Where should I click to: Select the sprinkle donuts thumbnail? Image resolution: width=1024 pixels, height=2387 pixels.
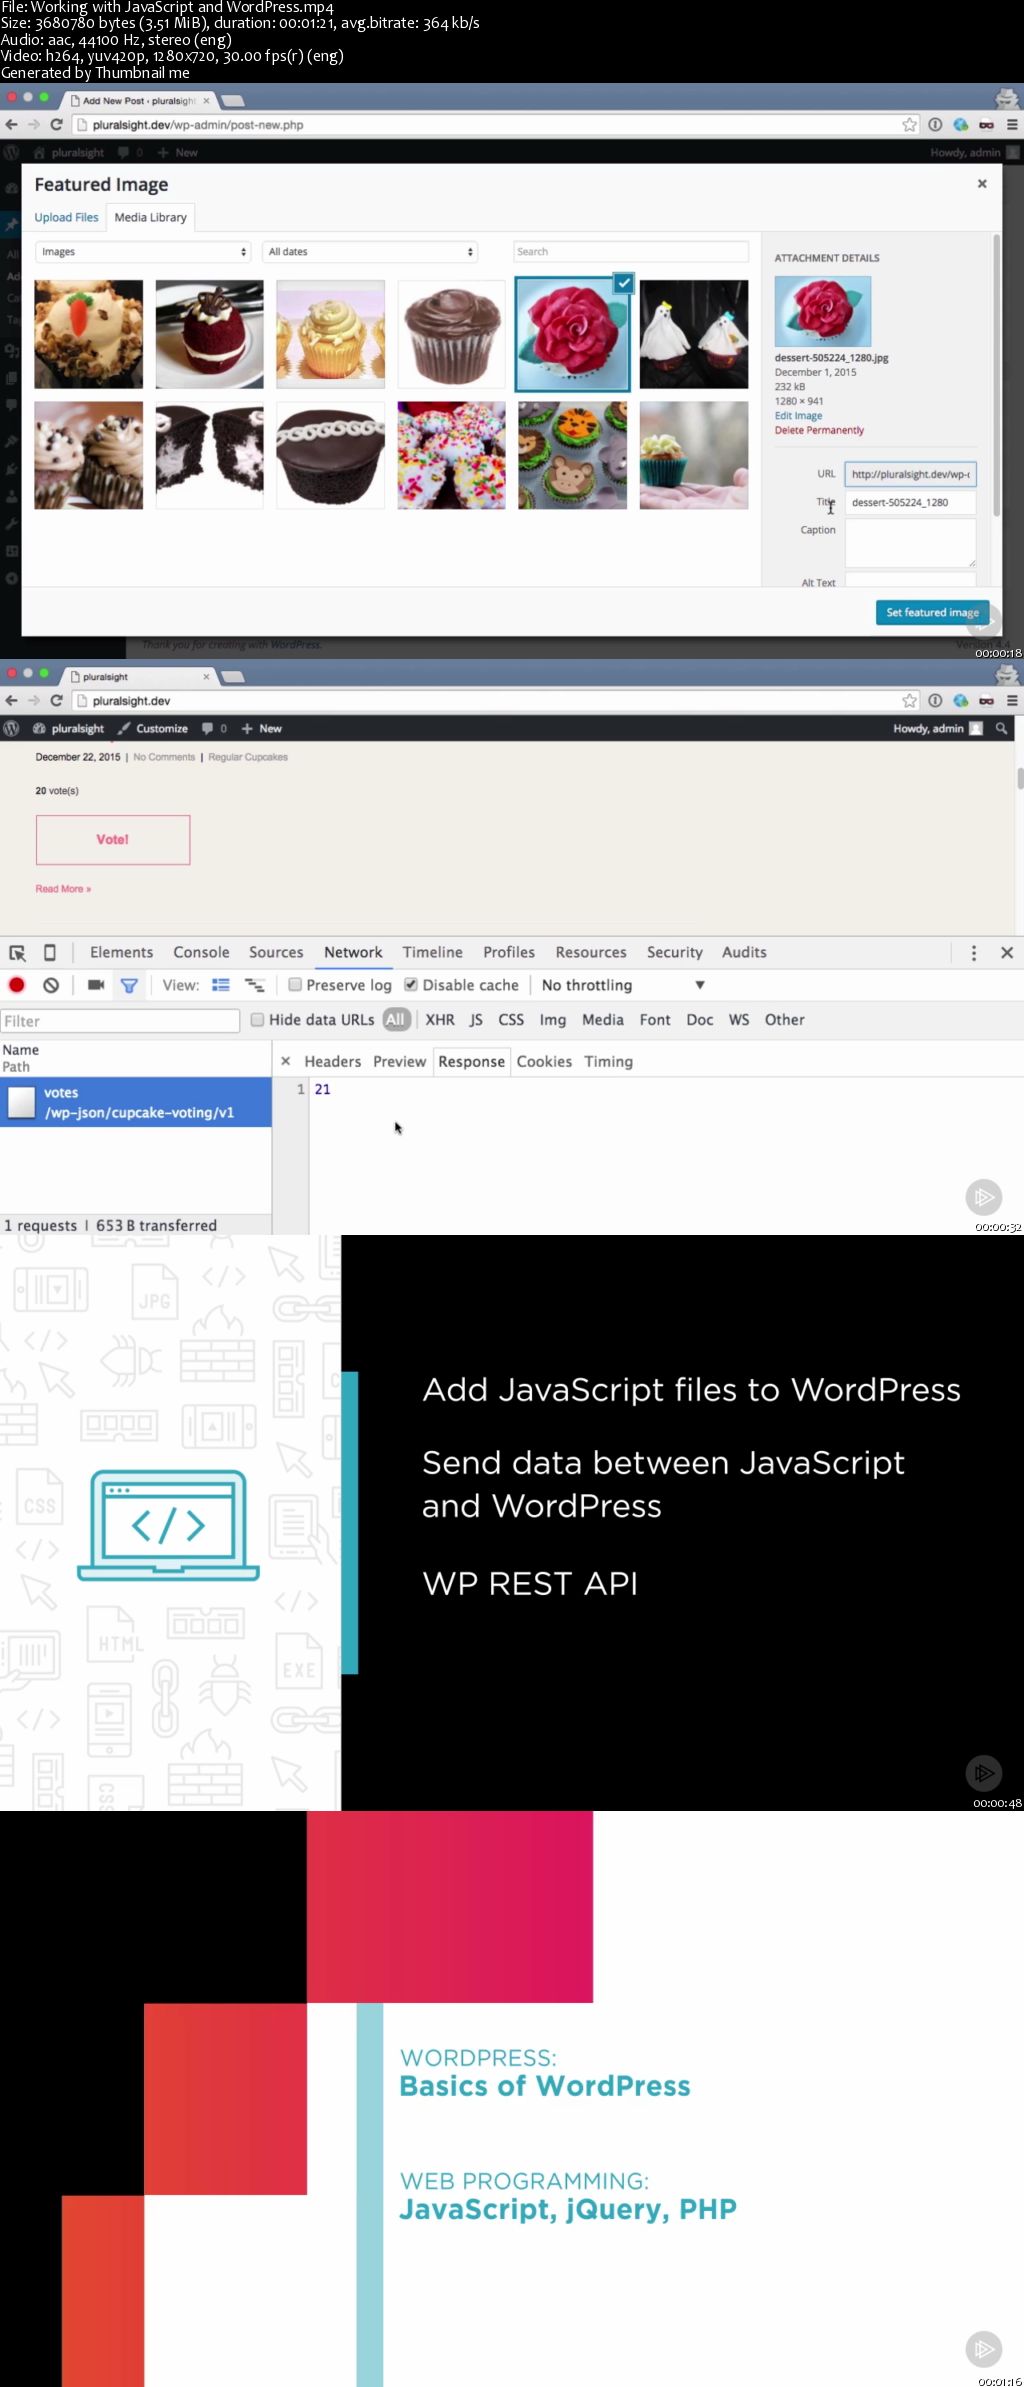pos(451,456)
